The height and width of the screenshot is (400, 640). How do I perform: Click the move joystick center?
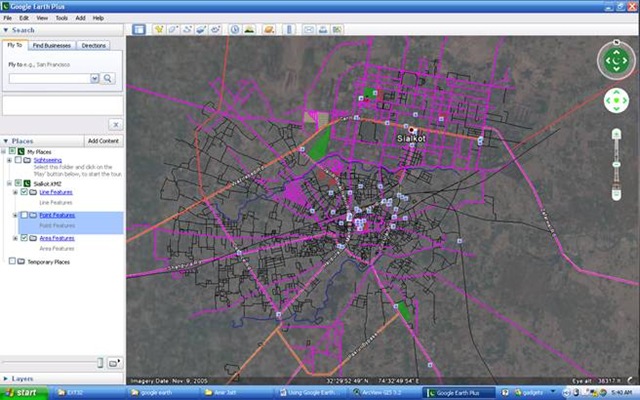coord(616,100)
